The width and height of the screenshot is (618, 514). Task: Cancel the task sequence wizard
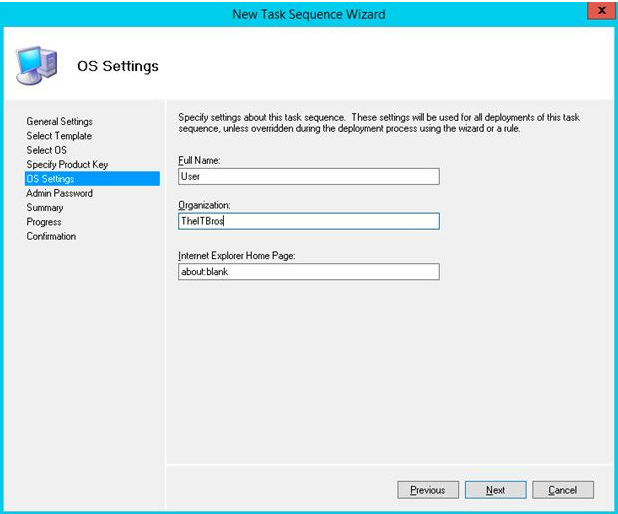coord(563,490)
